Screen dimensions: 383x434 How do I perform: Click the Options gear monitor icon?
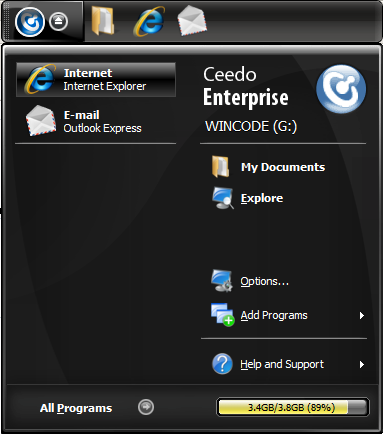[x=222, y=281]
